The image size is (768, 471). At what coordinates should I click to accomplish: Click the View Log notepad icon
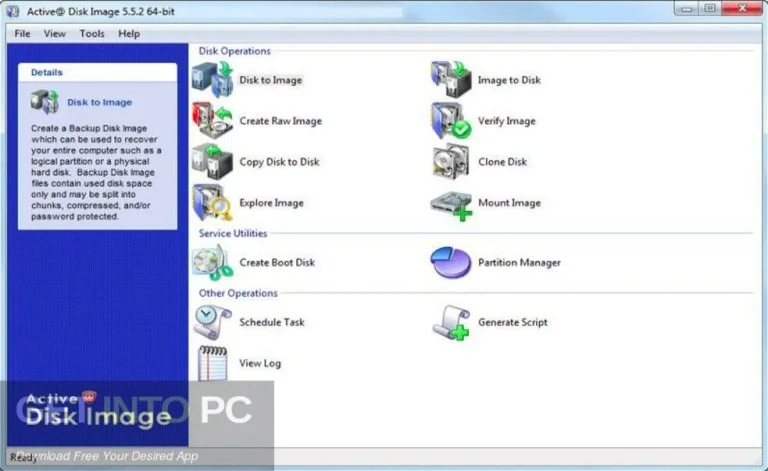pyautogui.click(x=213, y=363)
